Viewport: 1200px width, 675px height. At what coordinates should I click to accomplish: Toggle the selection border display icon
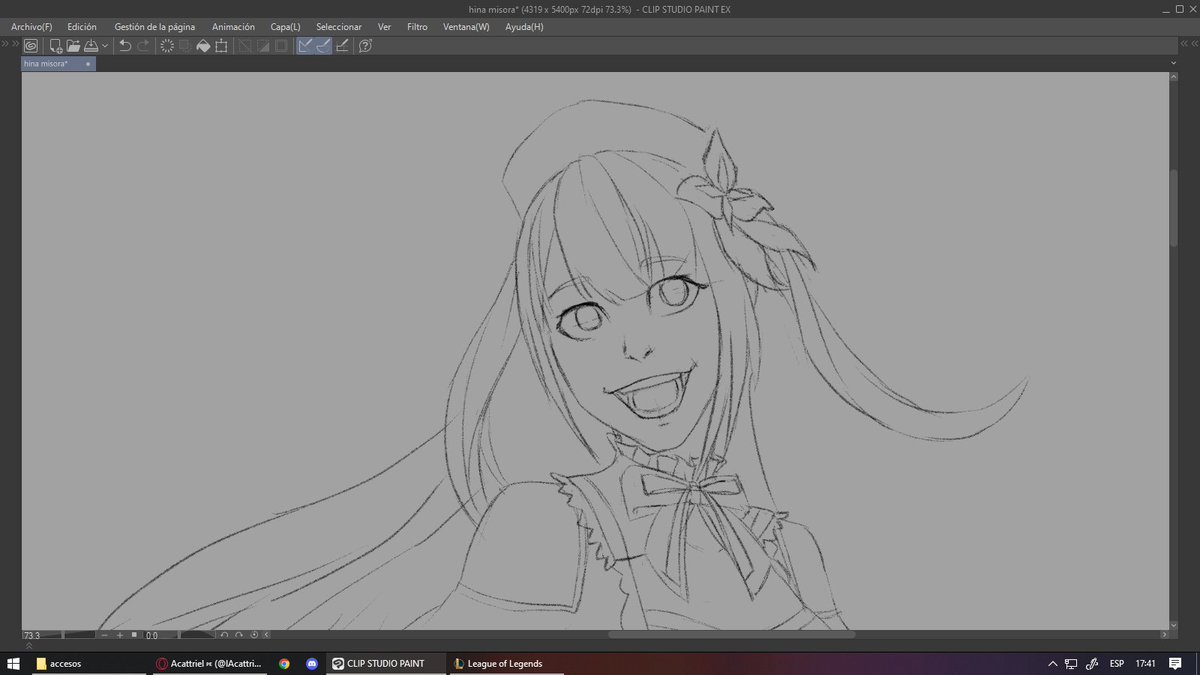[281, 45]
